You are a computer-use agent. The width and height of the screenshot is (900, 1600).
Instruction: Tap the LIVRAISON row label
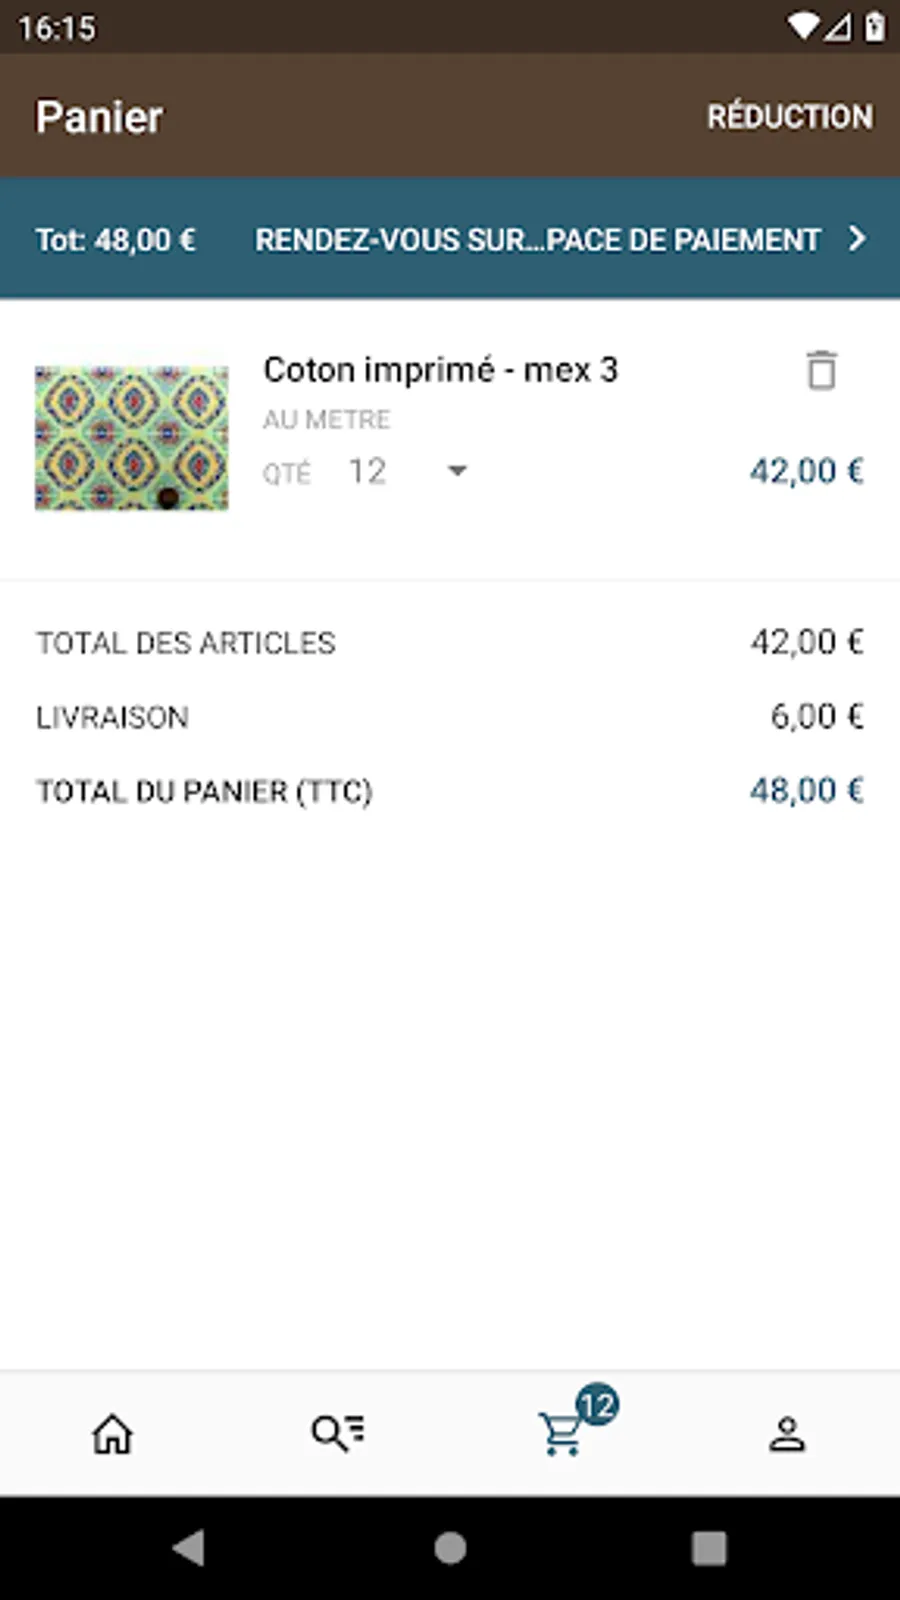(112, 717)
